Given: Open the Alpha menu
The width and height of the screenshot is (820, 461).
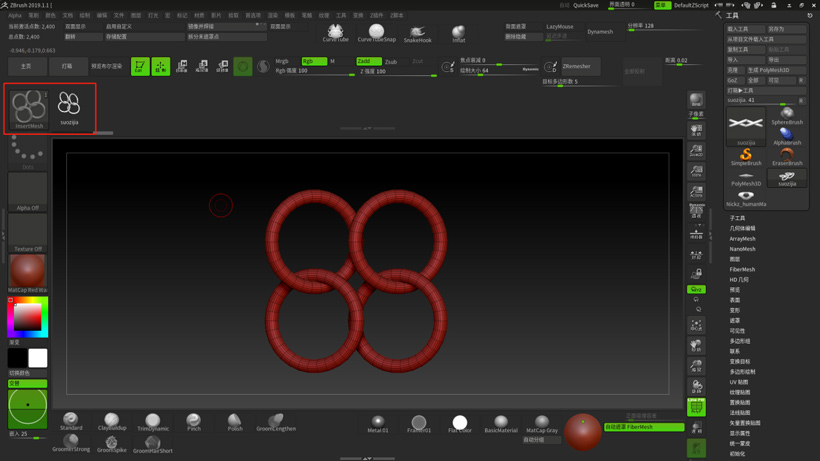Looking at the screenshot, I should pos(15,16).
